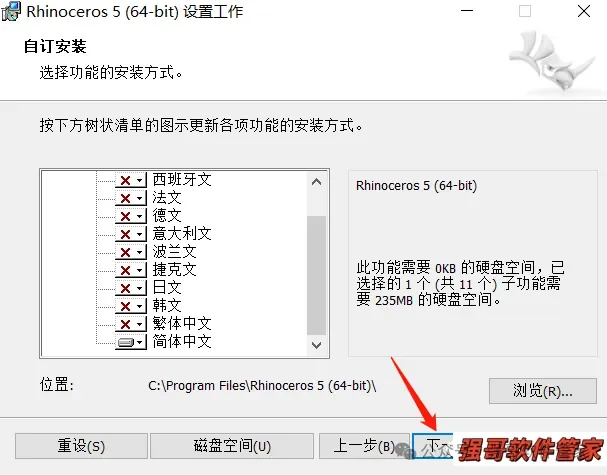Click the 浏览(R)... browse button
607x475 pixels.
(x=543, y=391)
